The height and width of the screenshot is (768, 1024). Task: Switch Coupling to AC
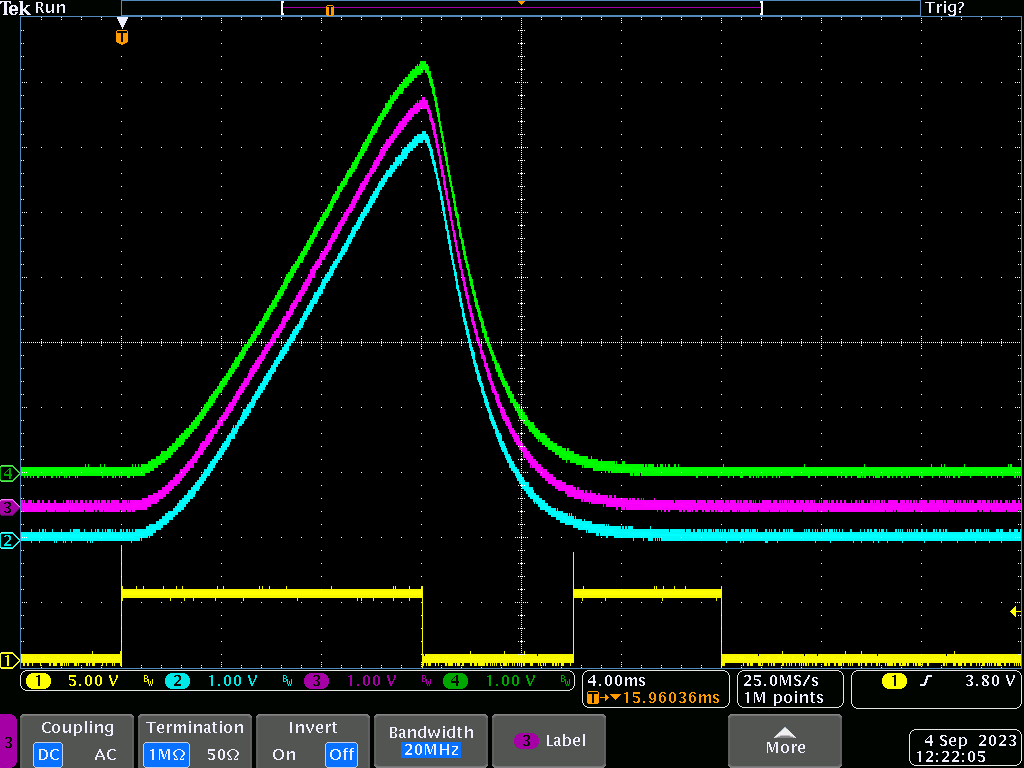pos(105,754)
